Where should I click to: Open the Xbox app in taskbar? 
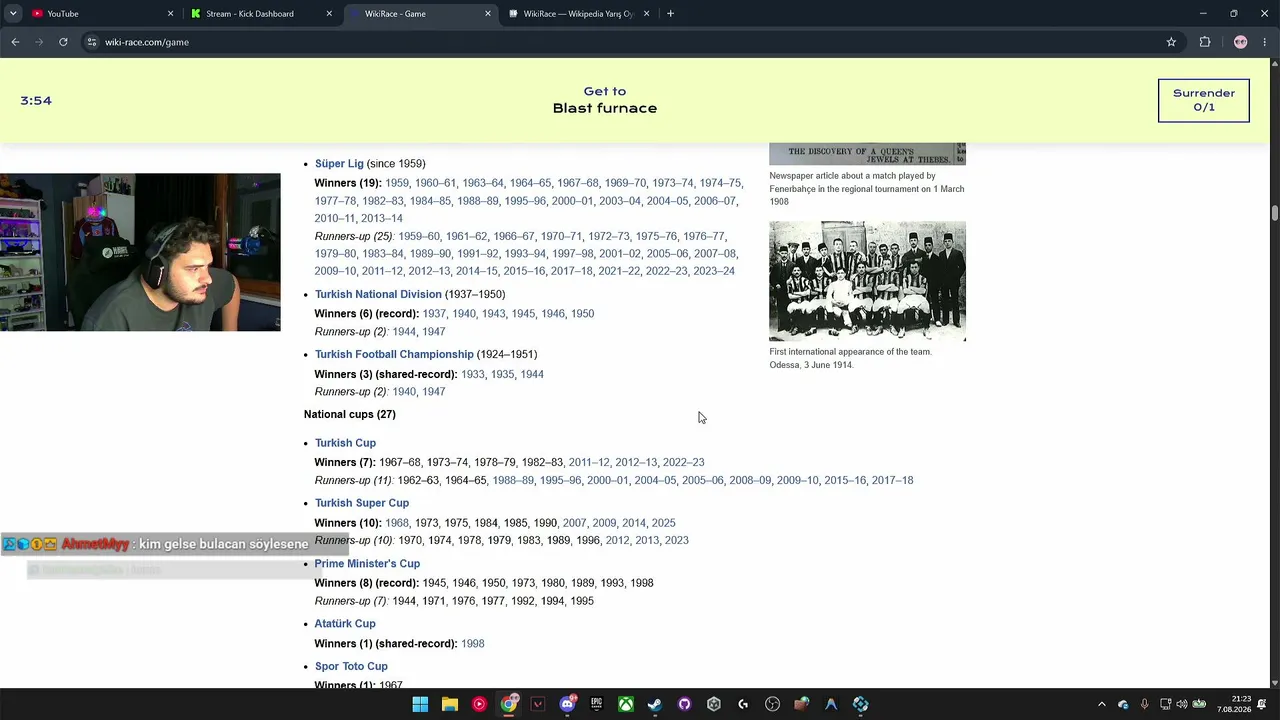(x=626, y=704)
